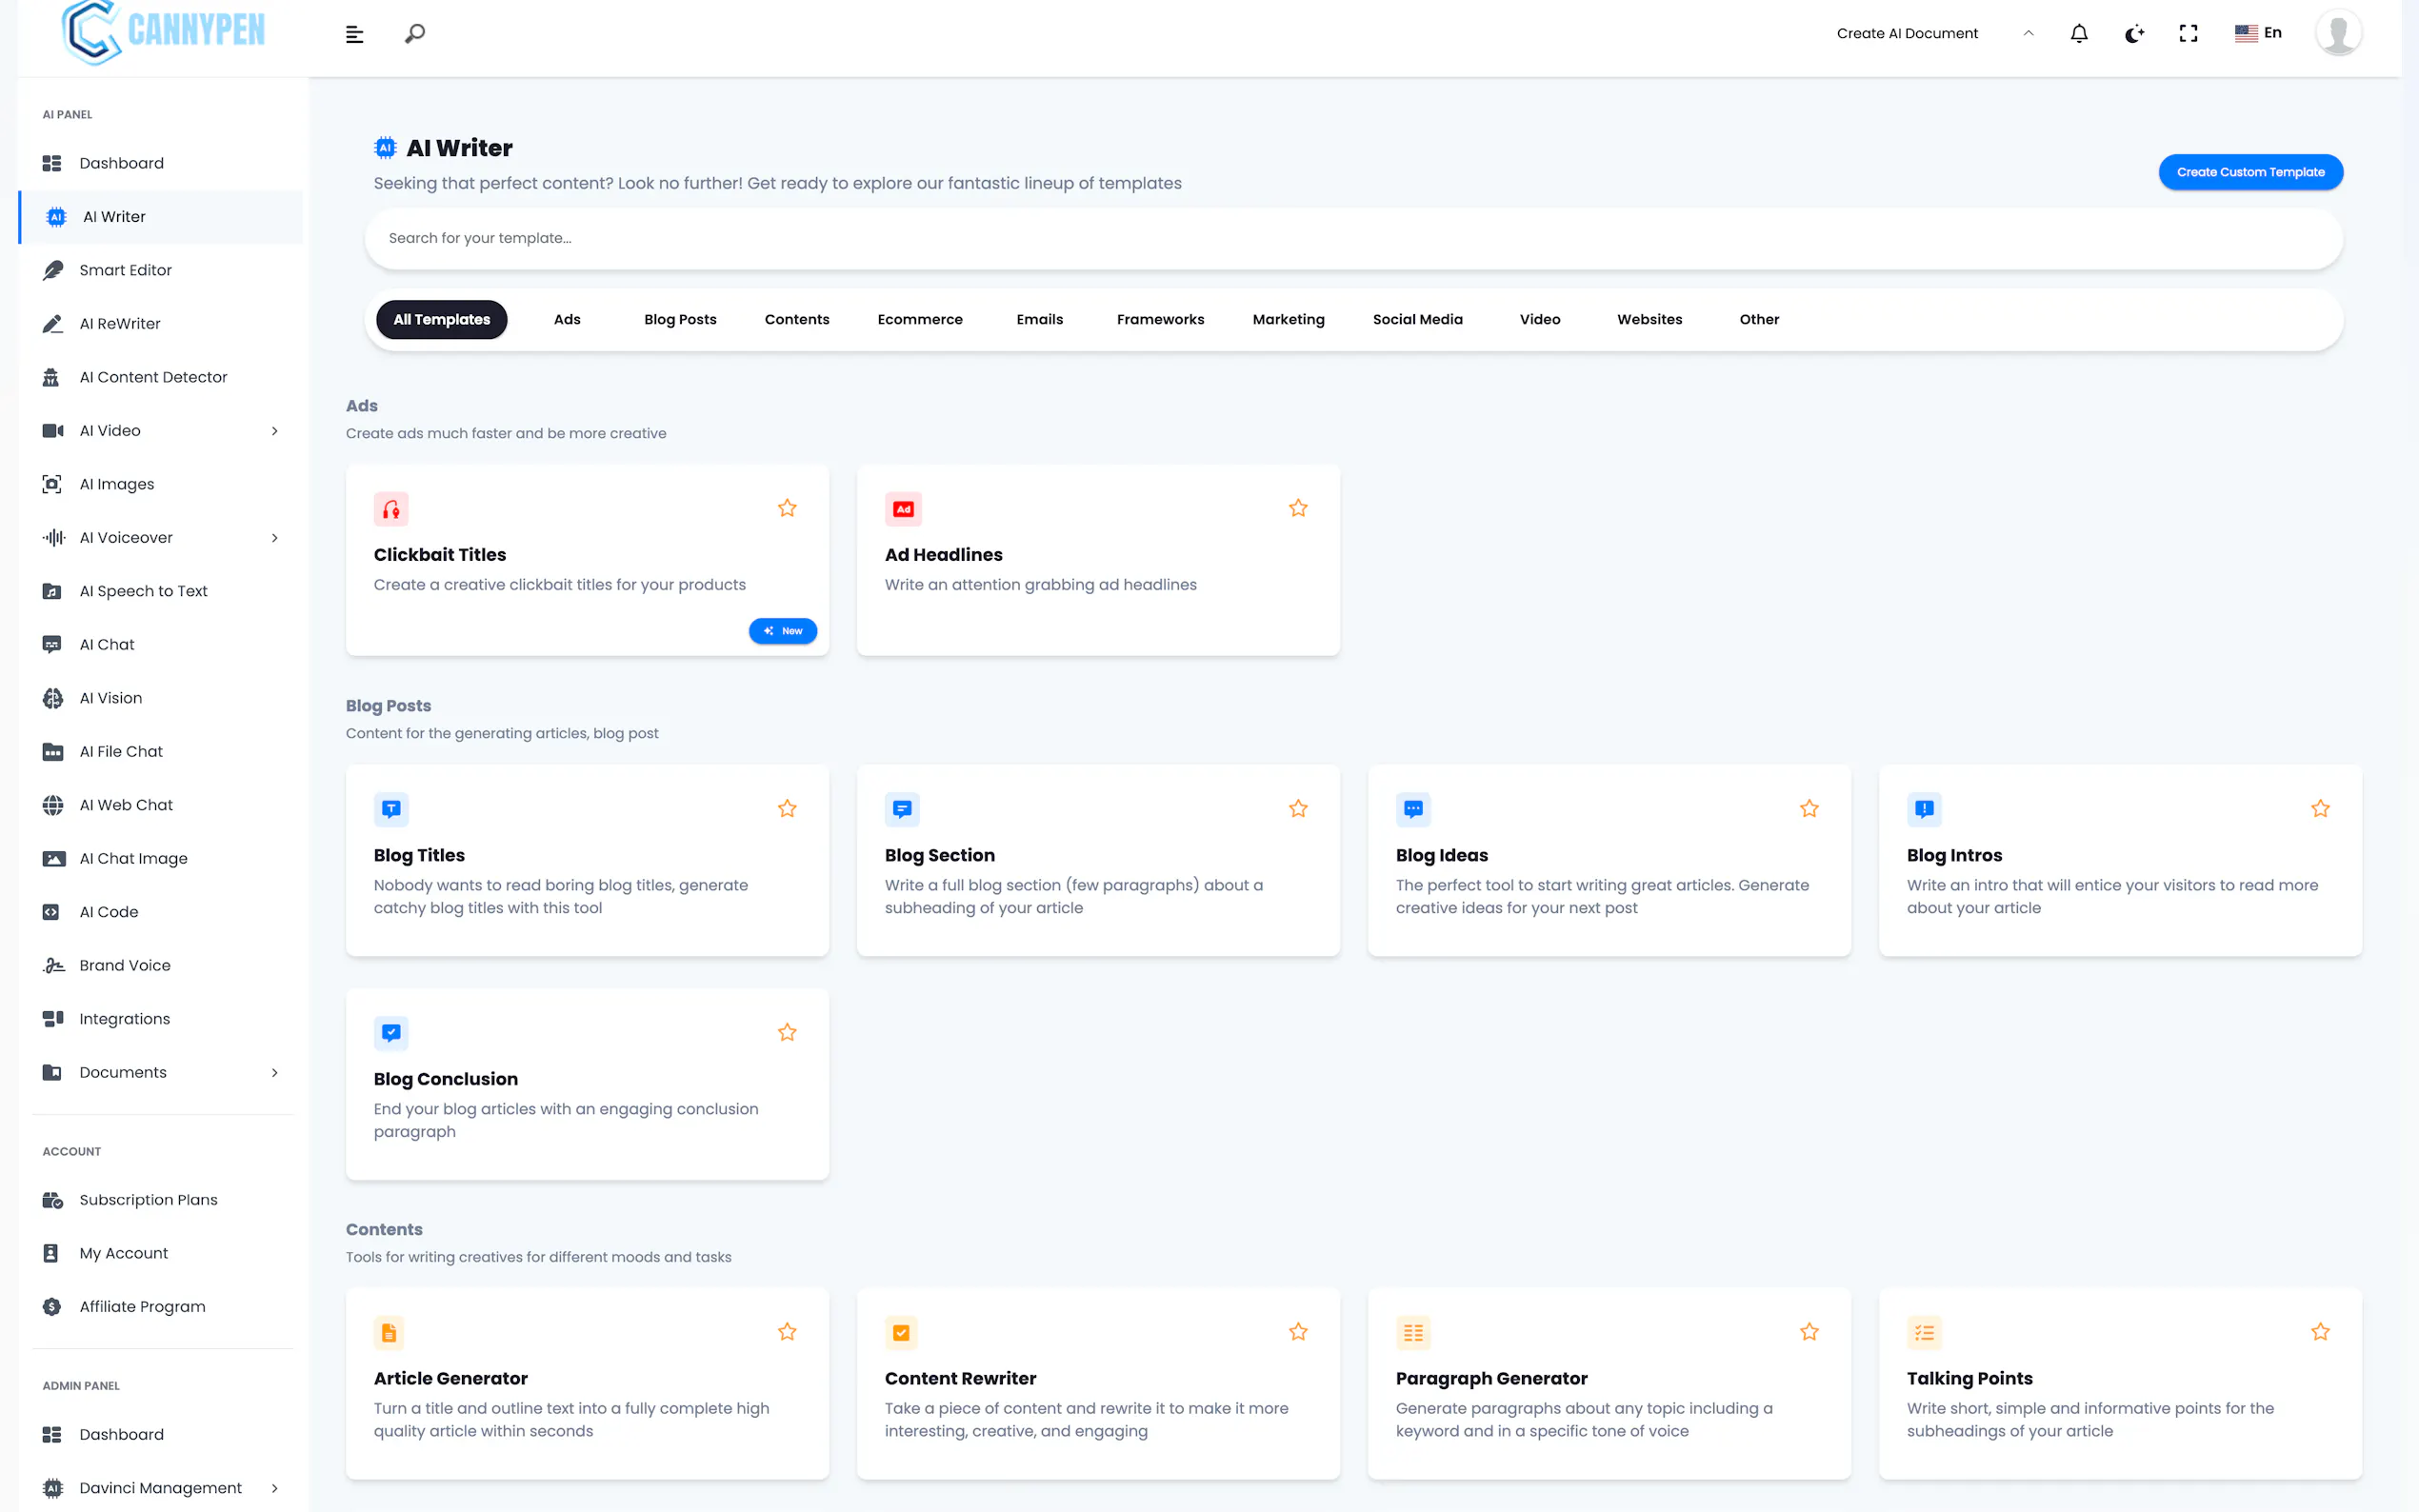Open the En language selector
Image resolution: width=2419 pixels, height=1512 pixels.
coord(2258,33)
